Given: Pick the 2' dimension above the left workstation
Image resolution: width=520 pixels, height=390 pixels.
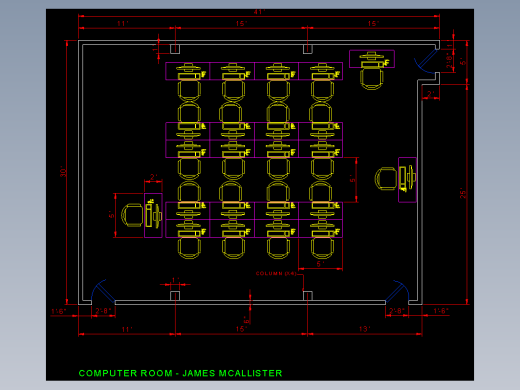Looking at the screenshot, I should tap(153, 177).
